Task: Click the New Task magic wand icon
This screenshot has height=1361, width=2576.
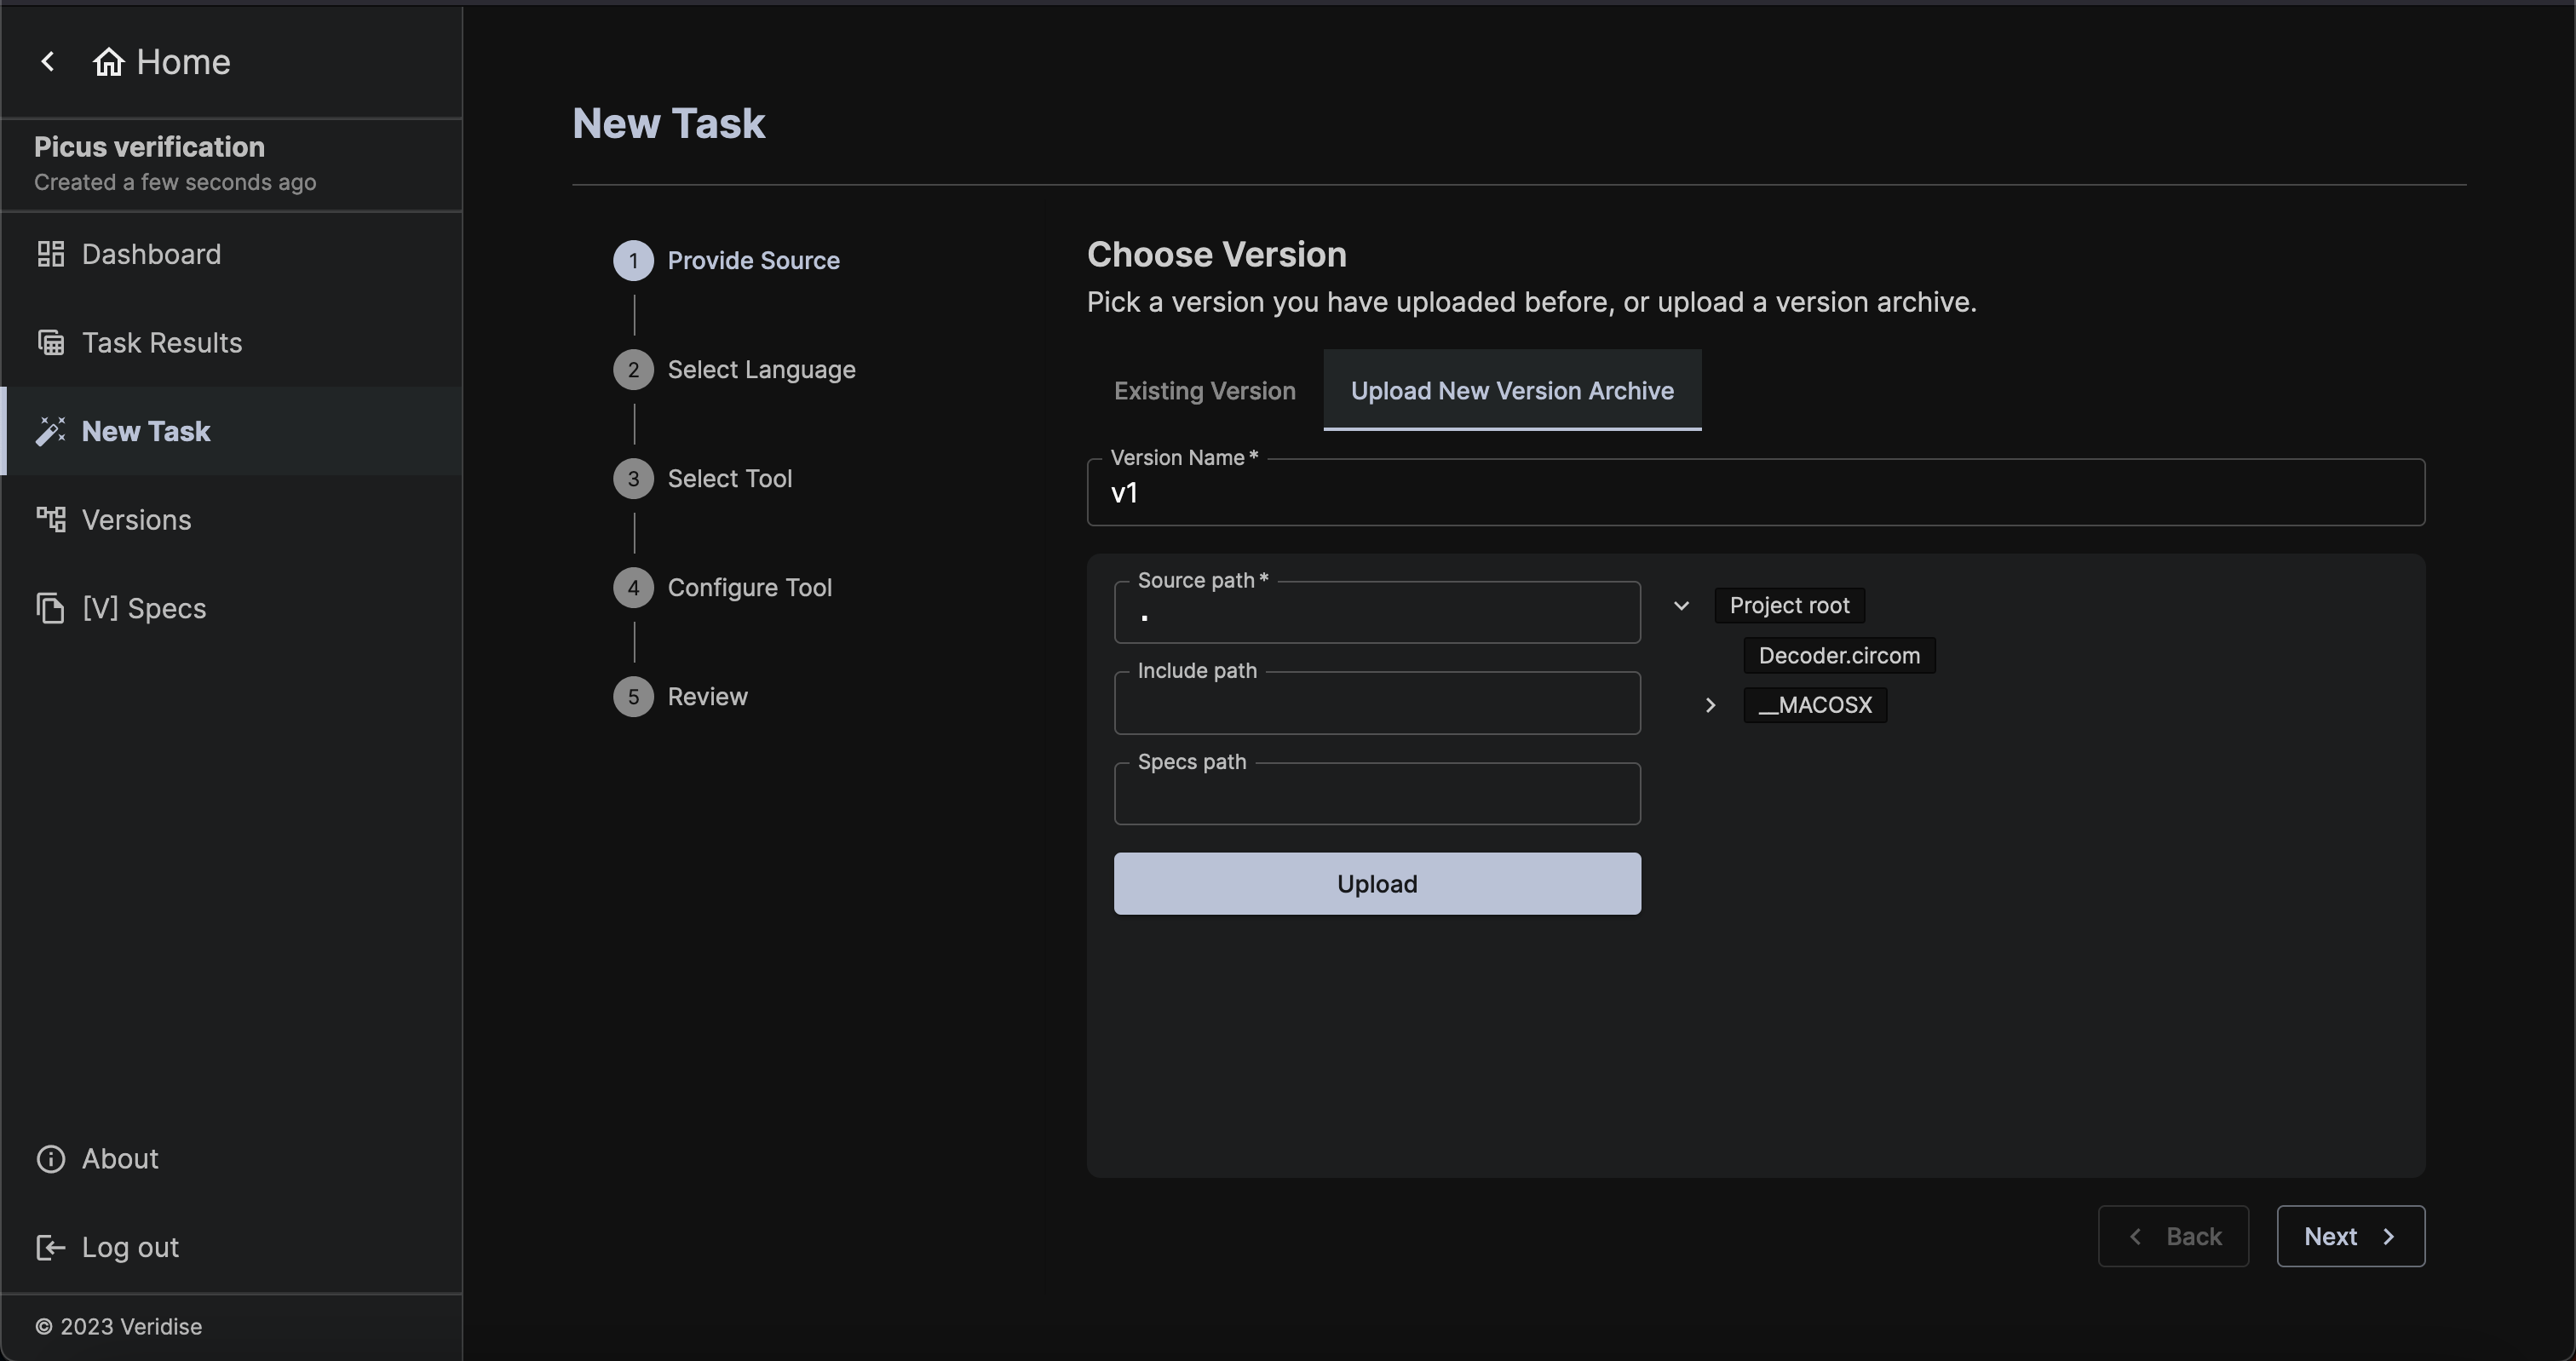Action: click(x=51, y=431)
